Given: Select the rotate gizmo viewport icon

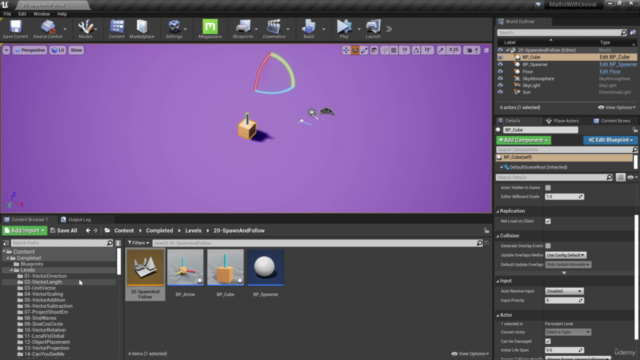Looking at the screenshot, I should [355, 50].
